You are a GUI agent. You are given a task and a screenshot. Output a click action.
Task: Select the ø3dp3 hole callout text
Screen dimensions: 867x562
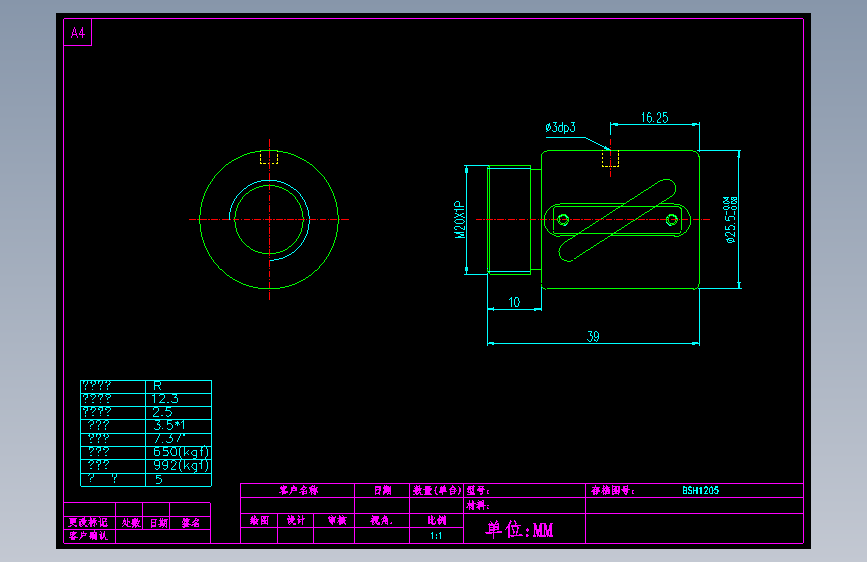pyautogui.click(x=560, y=128)
